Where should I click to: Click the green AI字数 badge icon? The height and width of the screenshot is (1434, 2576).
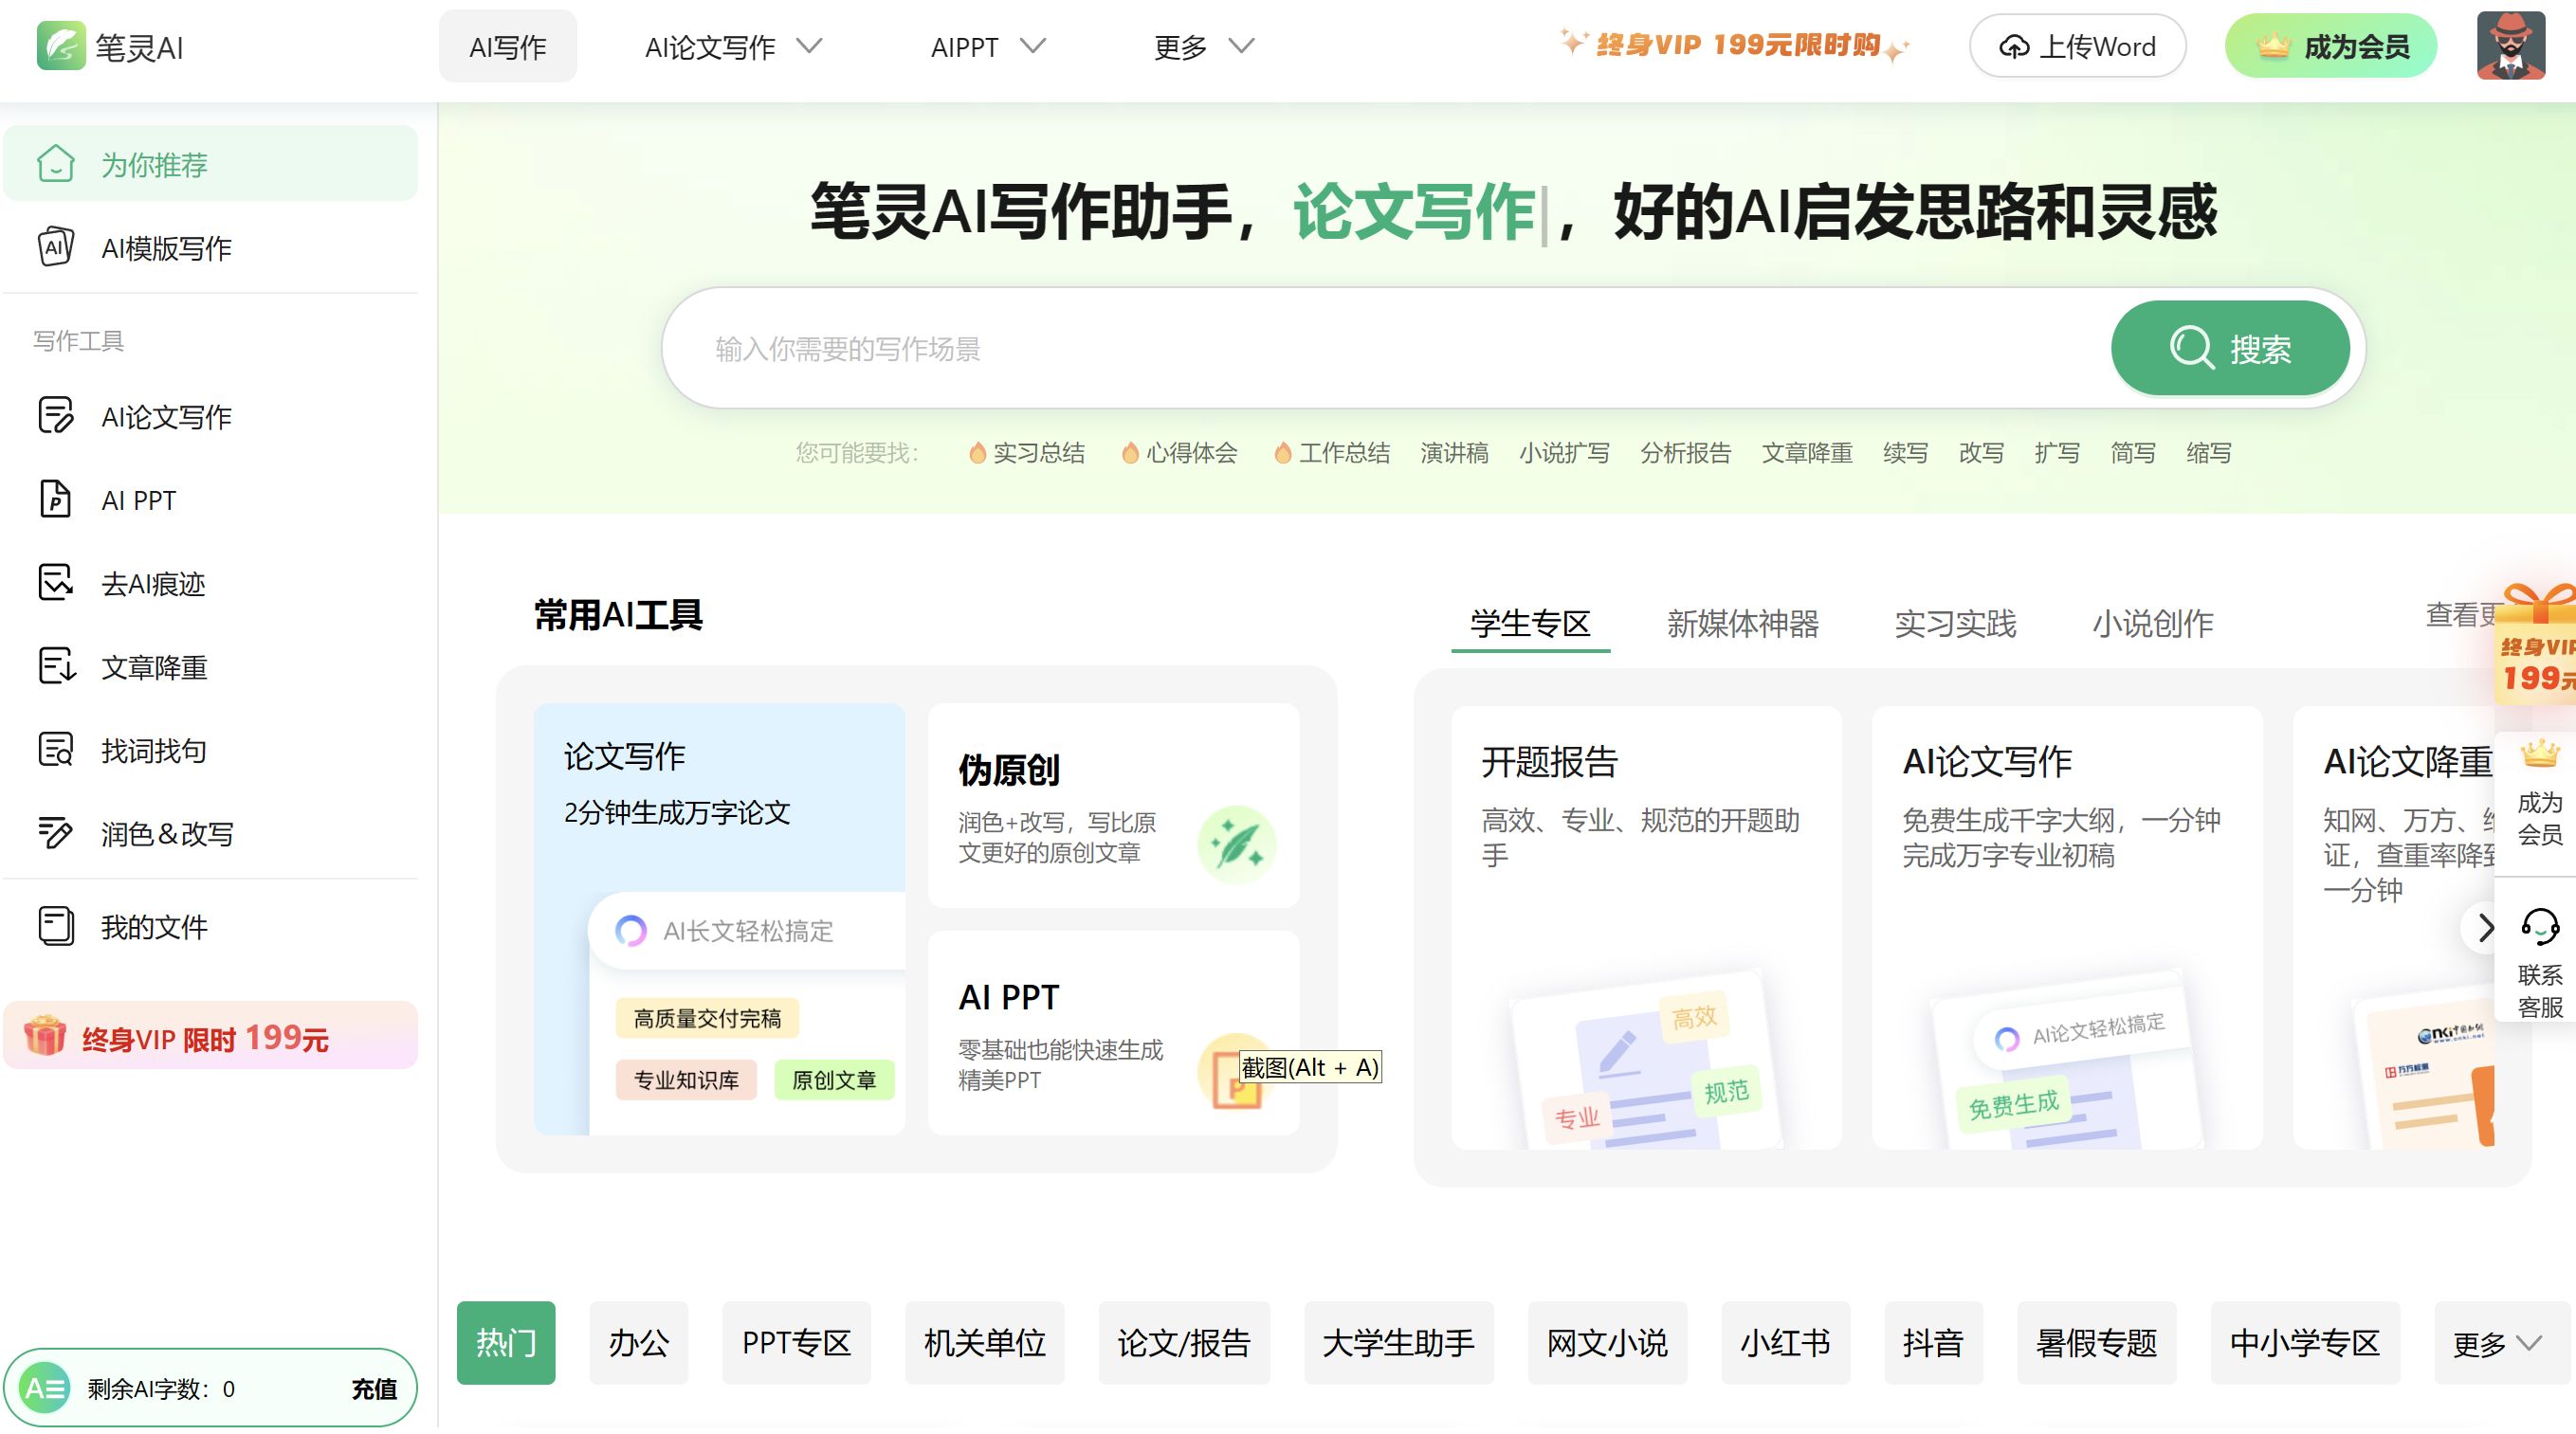point(45,1388)
